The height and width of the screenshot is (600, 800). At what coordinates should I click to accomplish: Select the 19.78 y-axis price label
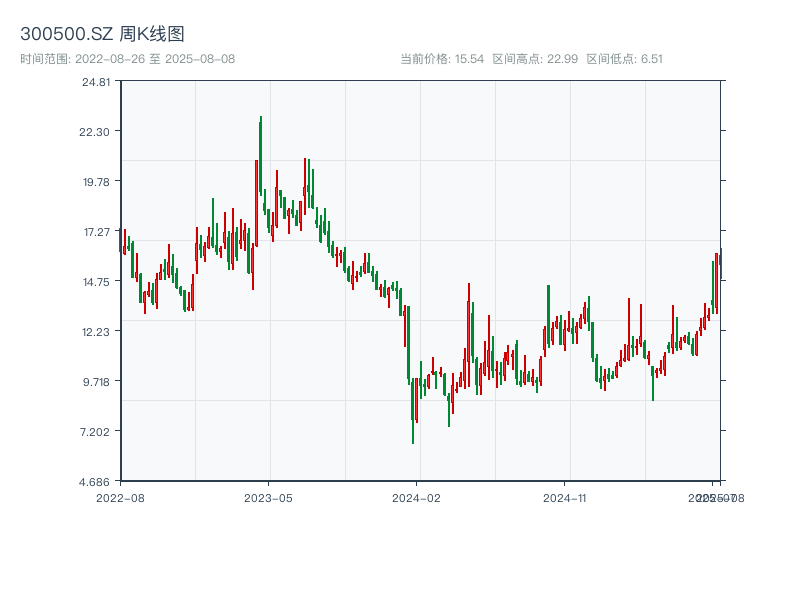96,182
